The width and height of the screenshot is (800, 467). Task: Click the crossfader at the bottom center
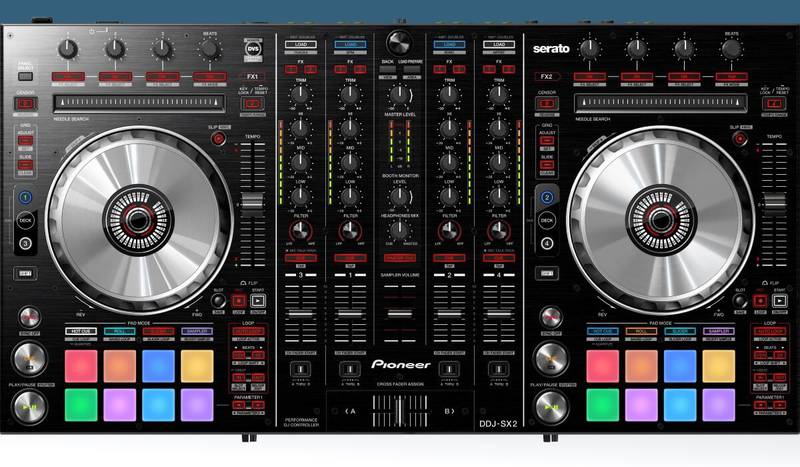(x=400, y=411)
